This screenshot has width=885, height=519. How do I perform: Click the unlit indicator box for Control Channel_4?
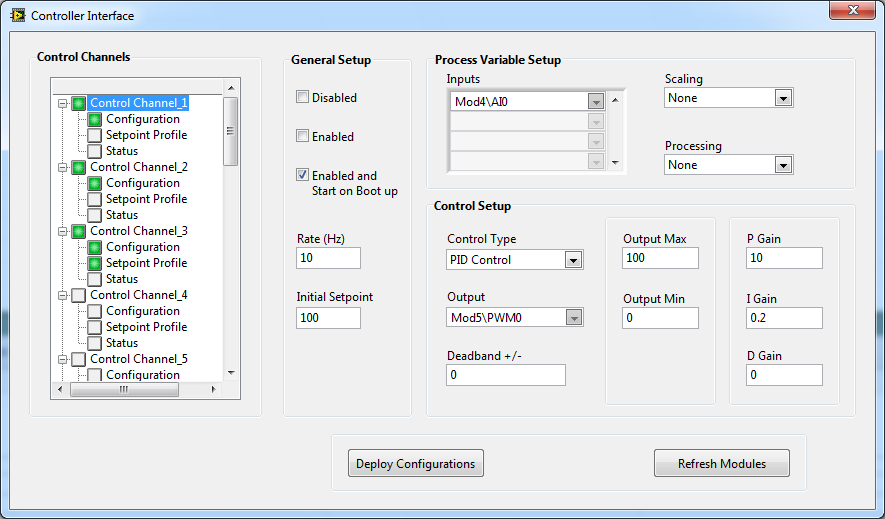click(78, 296)
